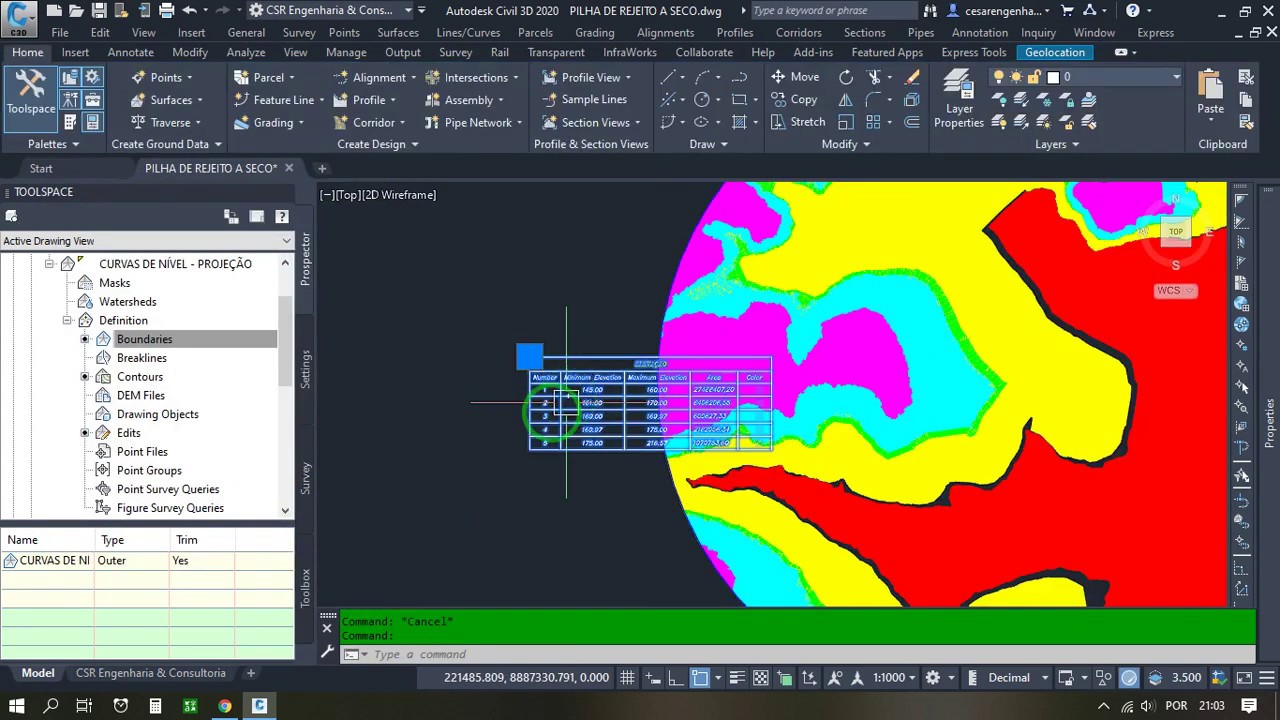Viewport: 1280px width, 720px height.
Task: Click the ViewCube TOP face
Action: 1176,232
